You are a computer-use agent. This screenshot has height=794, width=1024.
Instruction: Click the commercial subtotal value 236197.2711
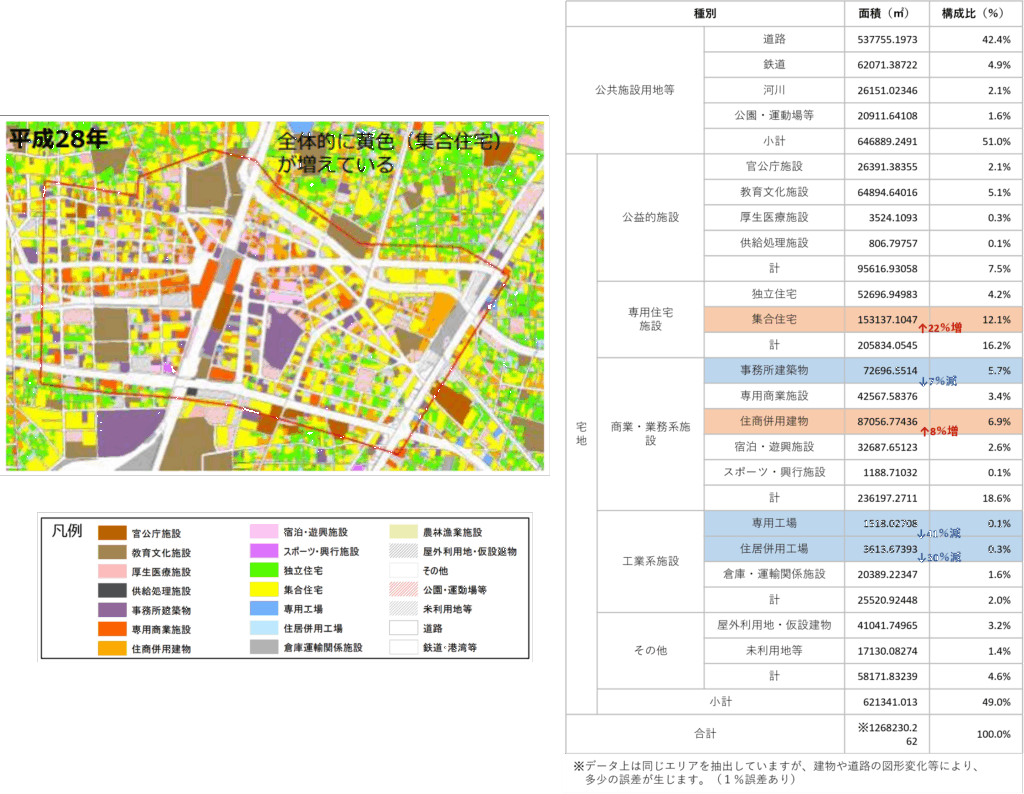pyautogui.click(x=887, y=498)
